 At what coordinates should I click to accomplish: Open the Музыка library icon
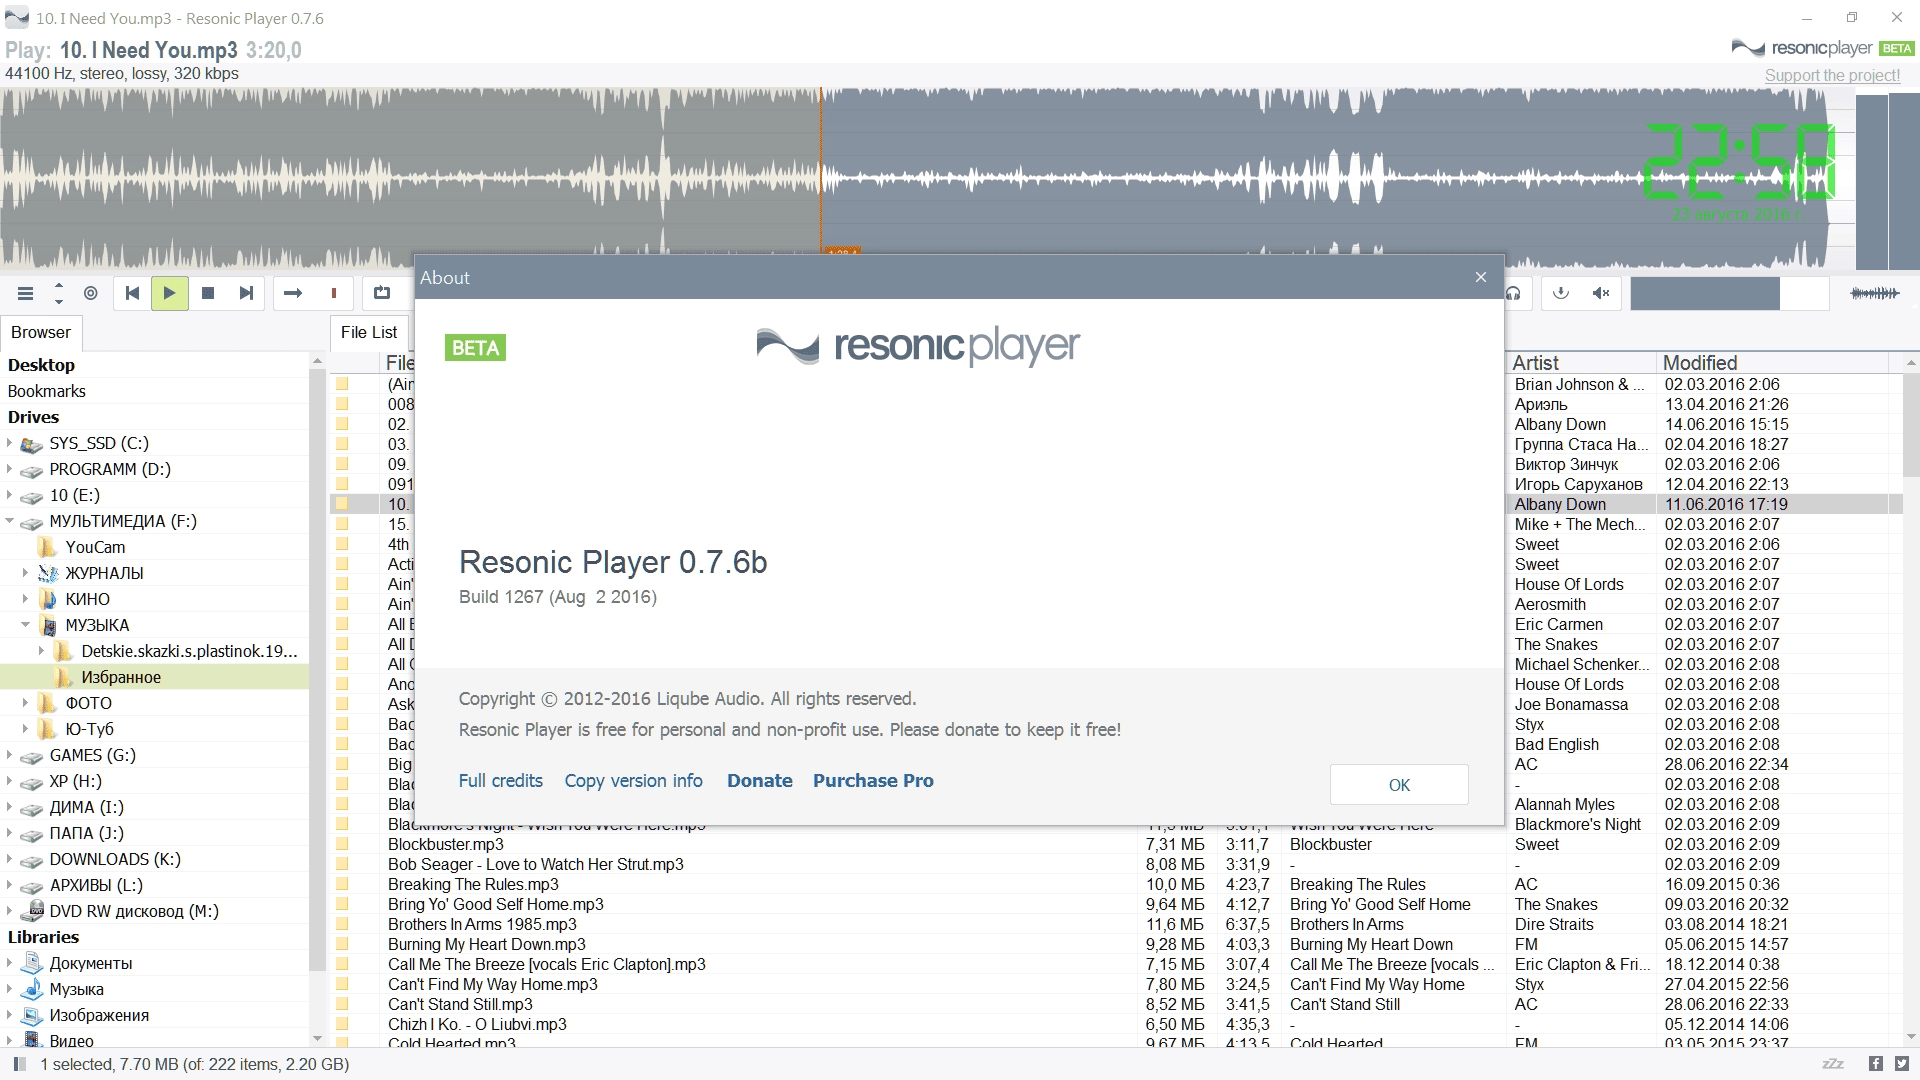pyautogui.click(x=32, y=989)
